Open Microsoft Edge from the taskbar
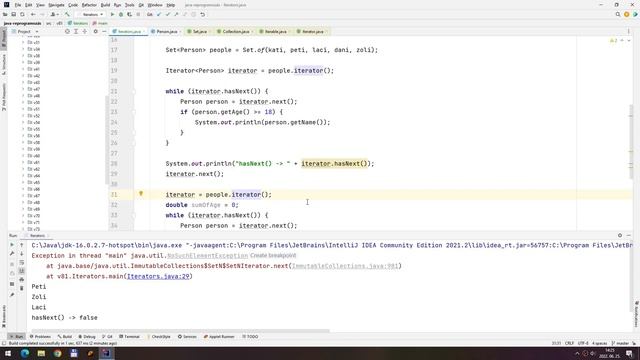This screenshot has width=640, height=360. pyautogui.click(x=24, y=353)
